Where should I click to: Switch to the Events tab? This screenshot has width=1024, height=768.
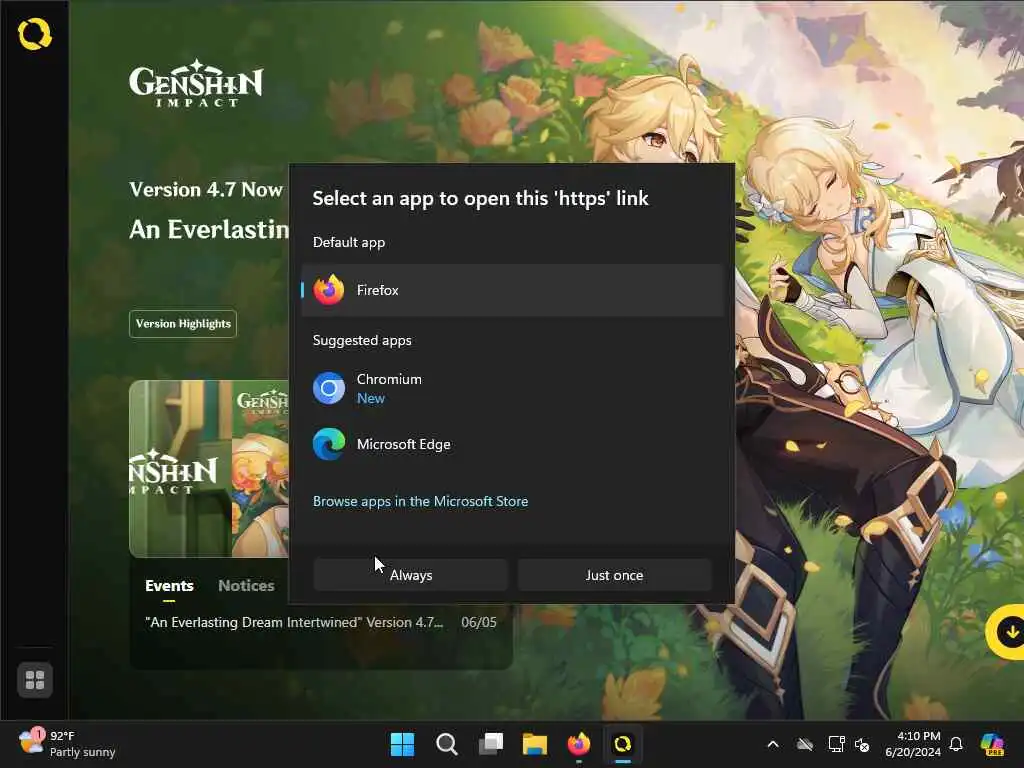point(169,586)
